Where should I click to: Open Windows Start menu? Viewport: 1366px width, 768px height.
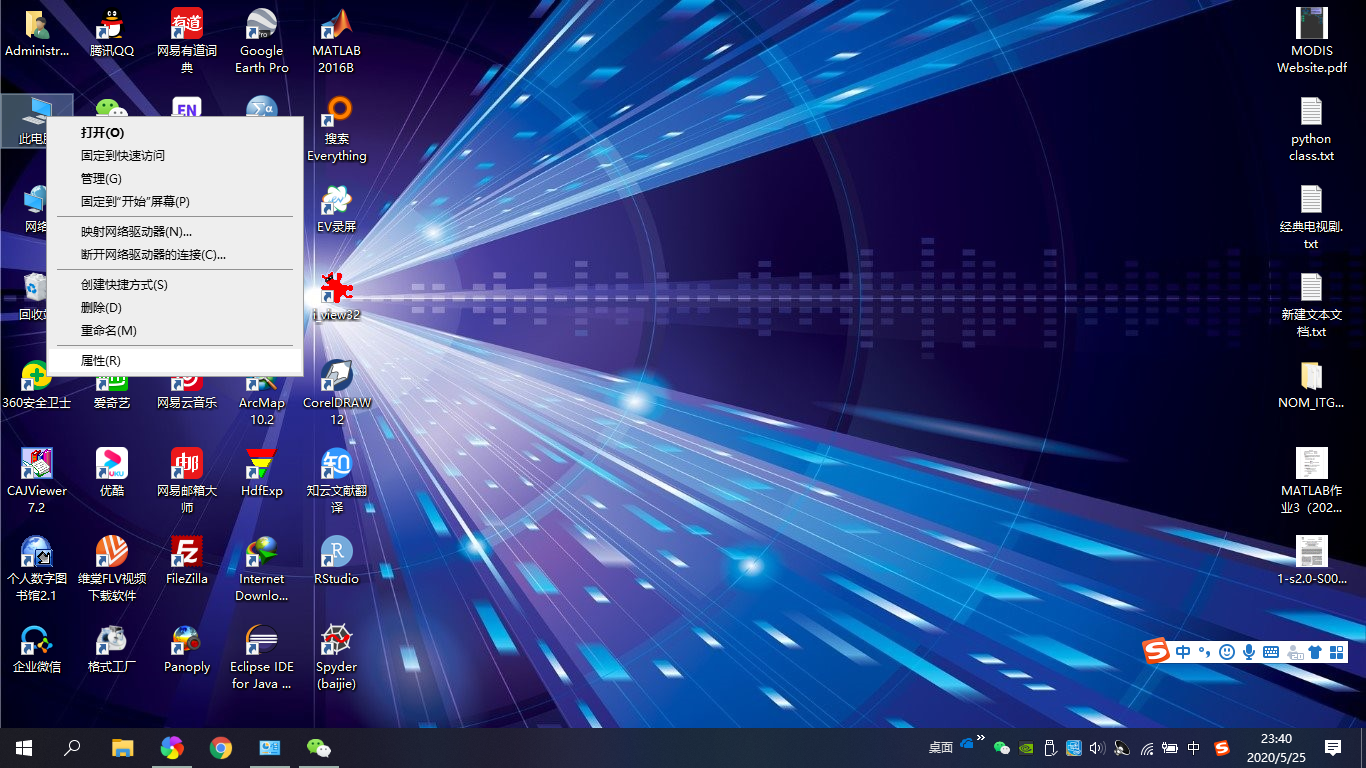pyautogui.click(x=24, y=748)
